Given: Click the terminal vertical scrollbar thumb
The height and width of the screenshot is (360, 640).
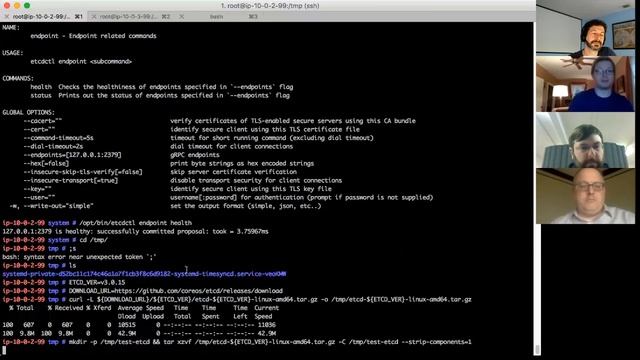Looking at the screenshot, I should pyautogui.click(x=538, y=350).
